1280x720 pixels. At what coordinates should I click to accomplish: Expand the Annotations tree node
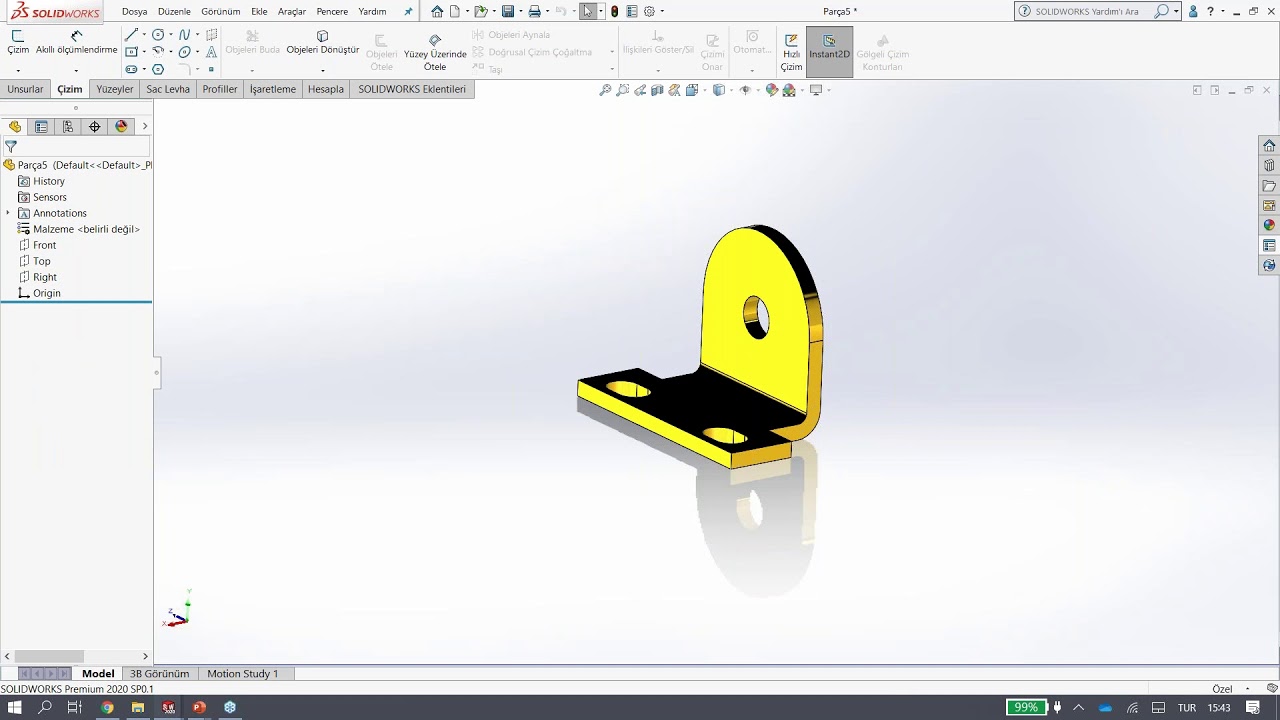[8, 213]
